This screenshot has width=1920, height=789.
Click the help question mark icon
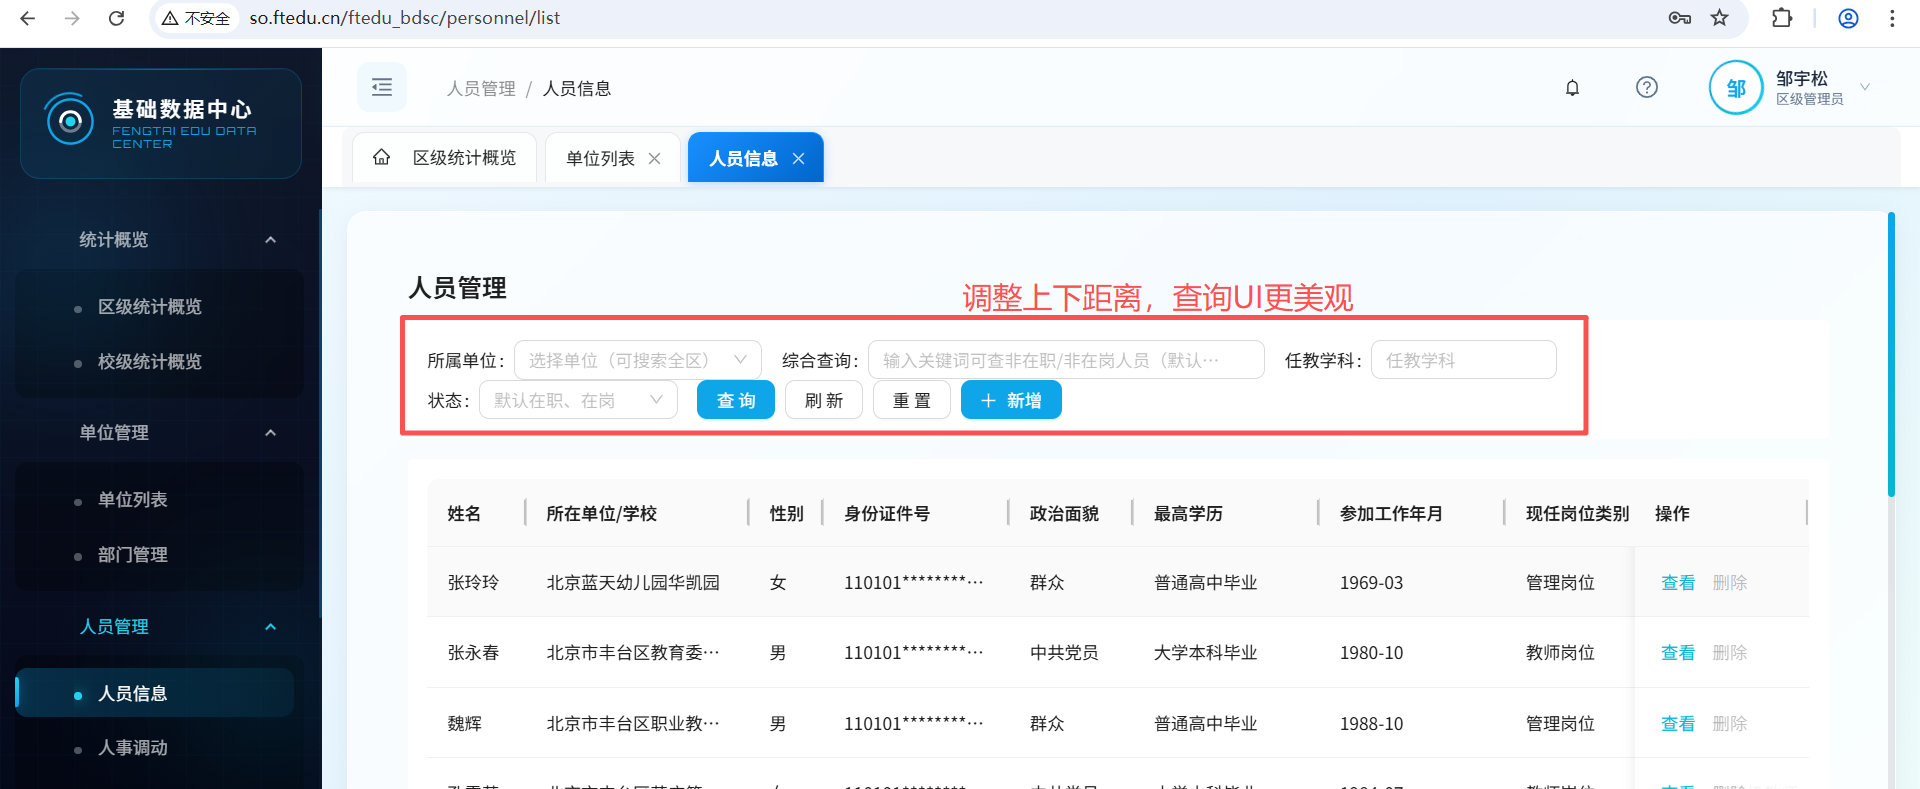point(1646,88)
